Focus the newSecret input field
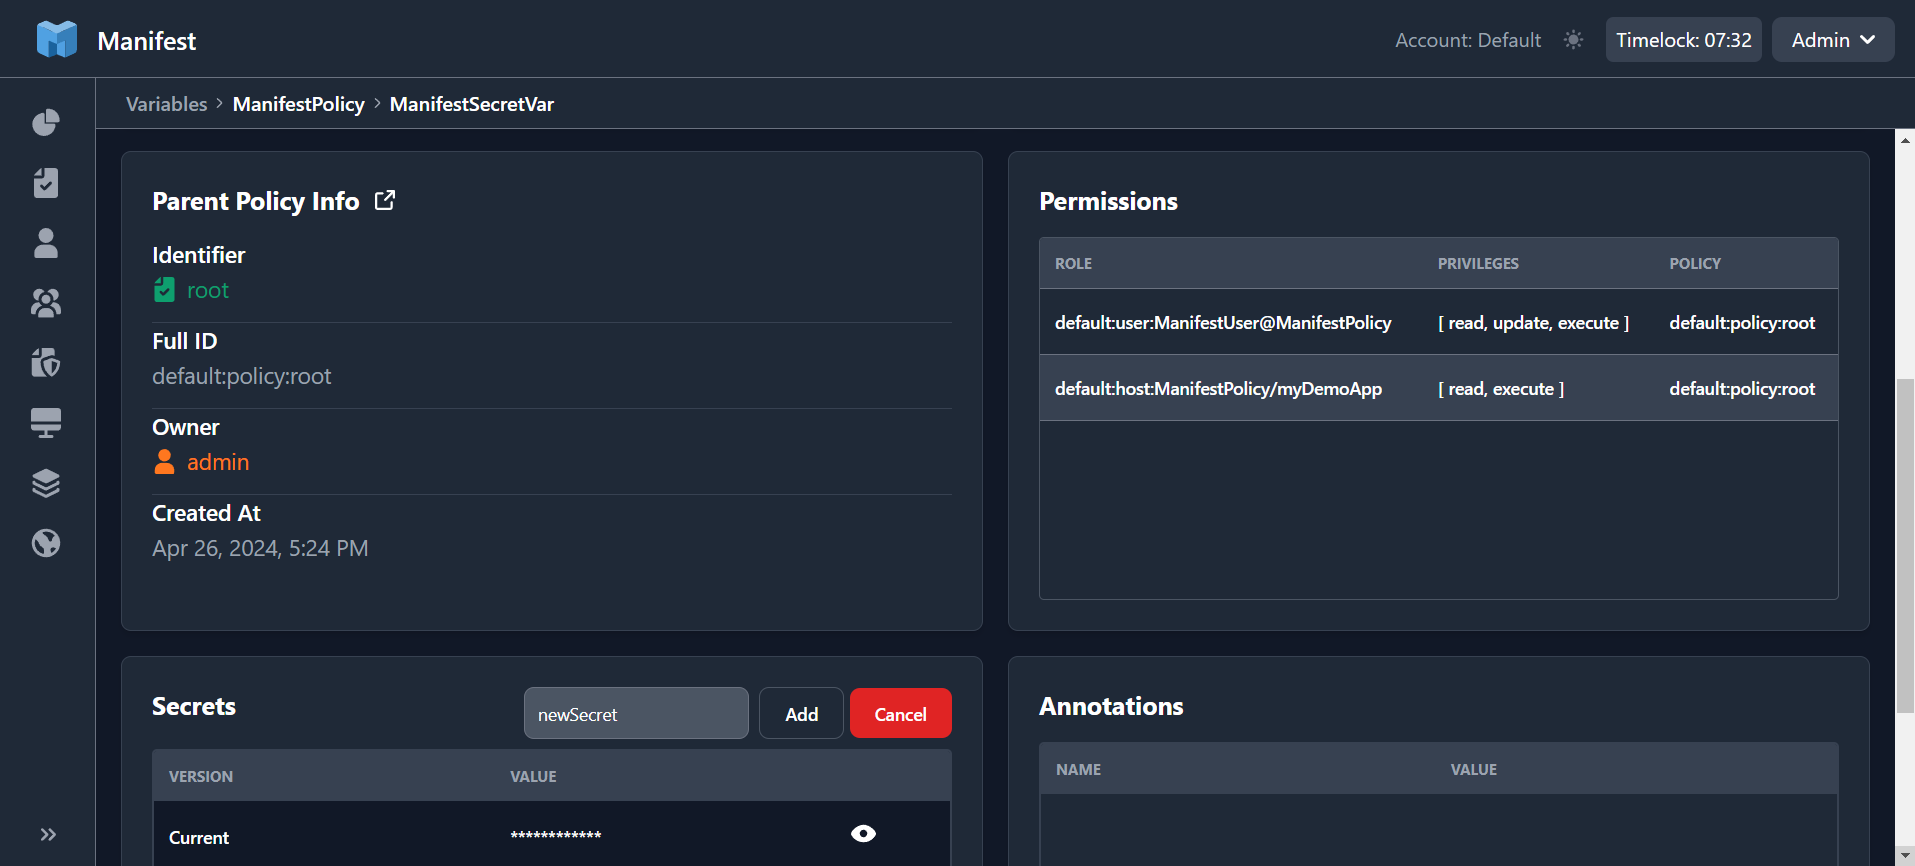Screen dimensions: 1915x866 pos(636,713)
